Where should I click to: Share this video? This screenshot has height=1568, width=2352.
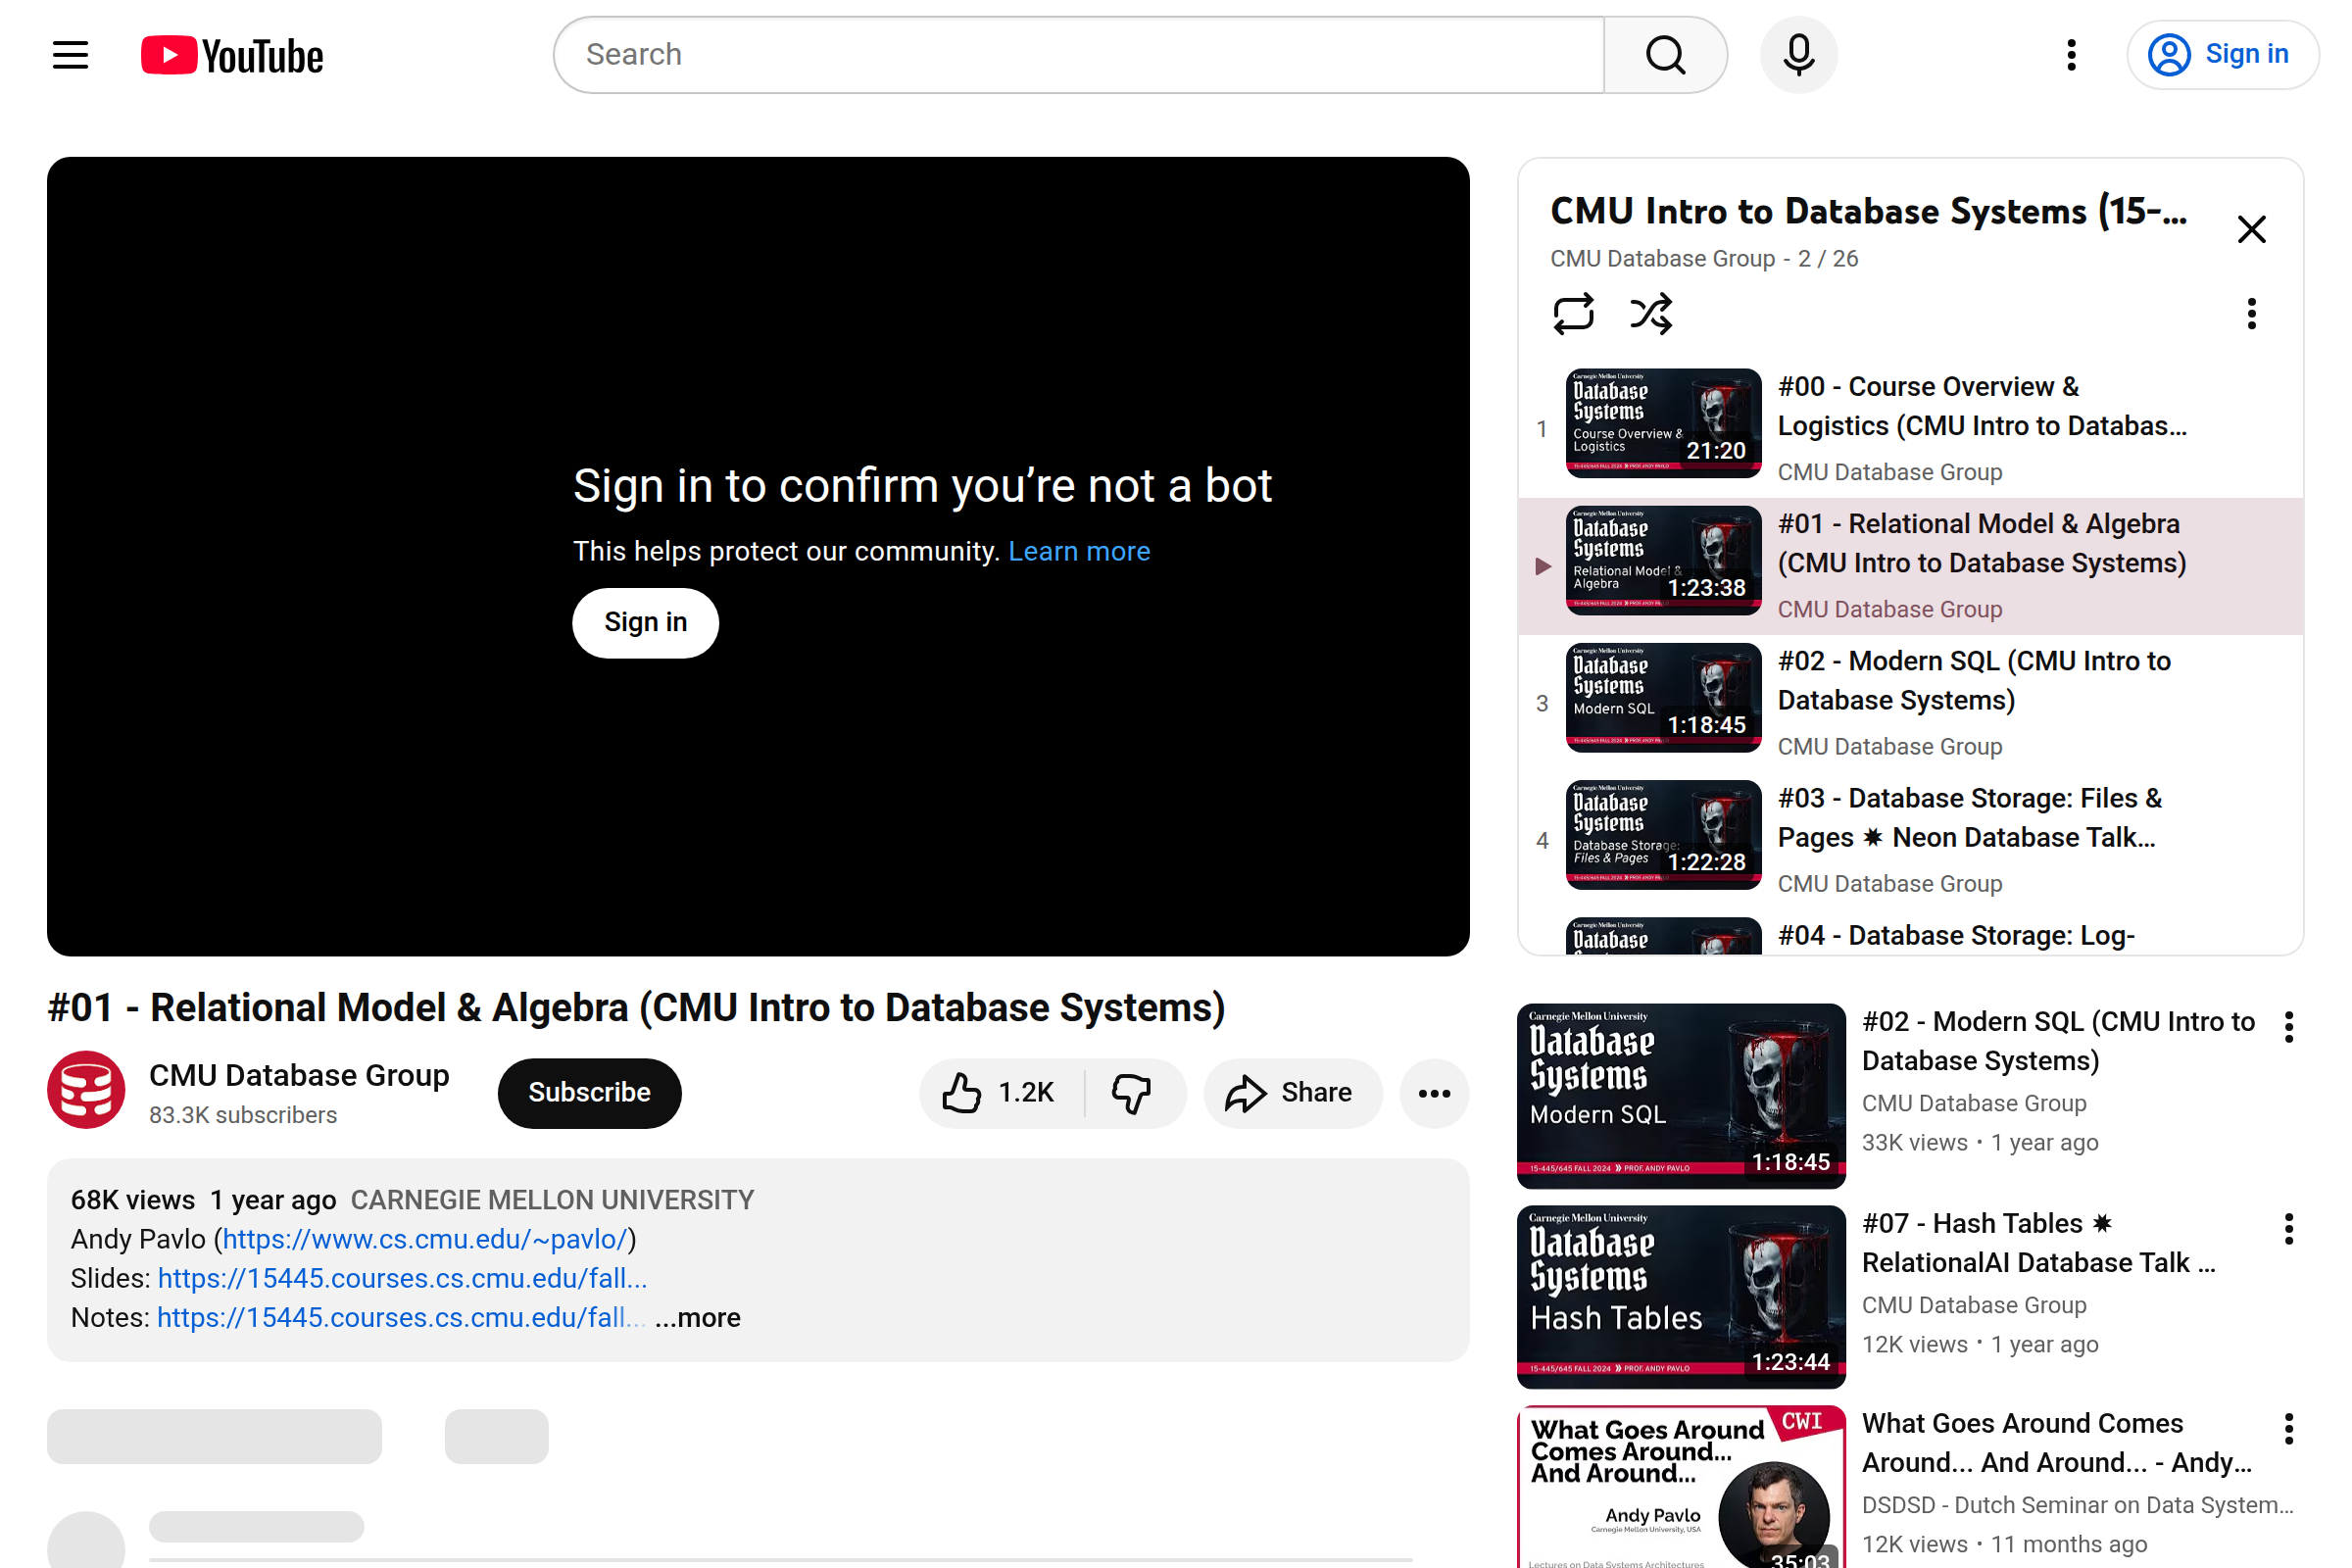point(1292,1093)
